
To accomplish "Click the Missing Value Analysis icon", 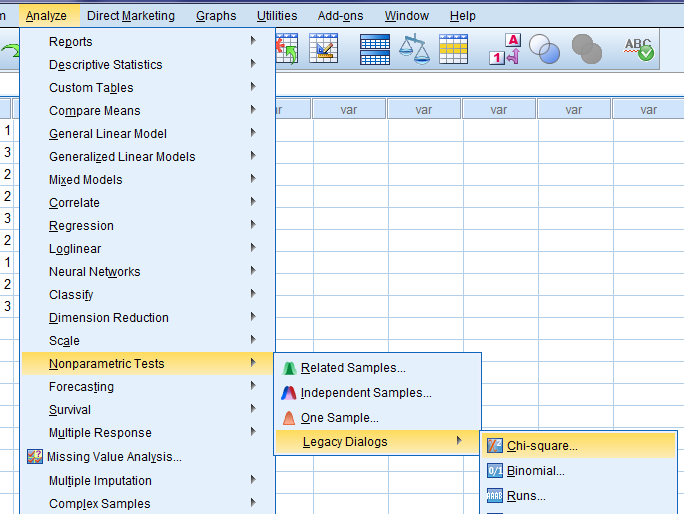I will (x=35, y=457).
